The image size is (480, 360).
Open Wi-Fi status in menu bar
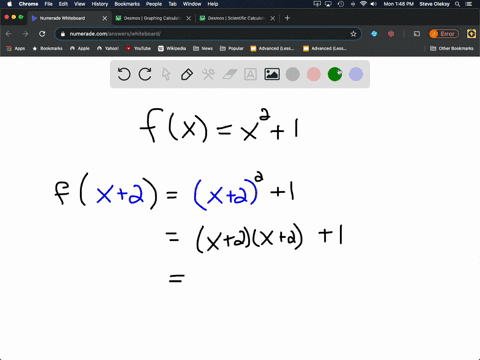pos(363,4)
